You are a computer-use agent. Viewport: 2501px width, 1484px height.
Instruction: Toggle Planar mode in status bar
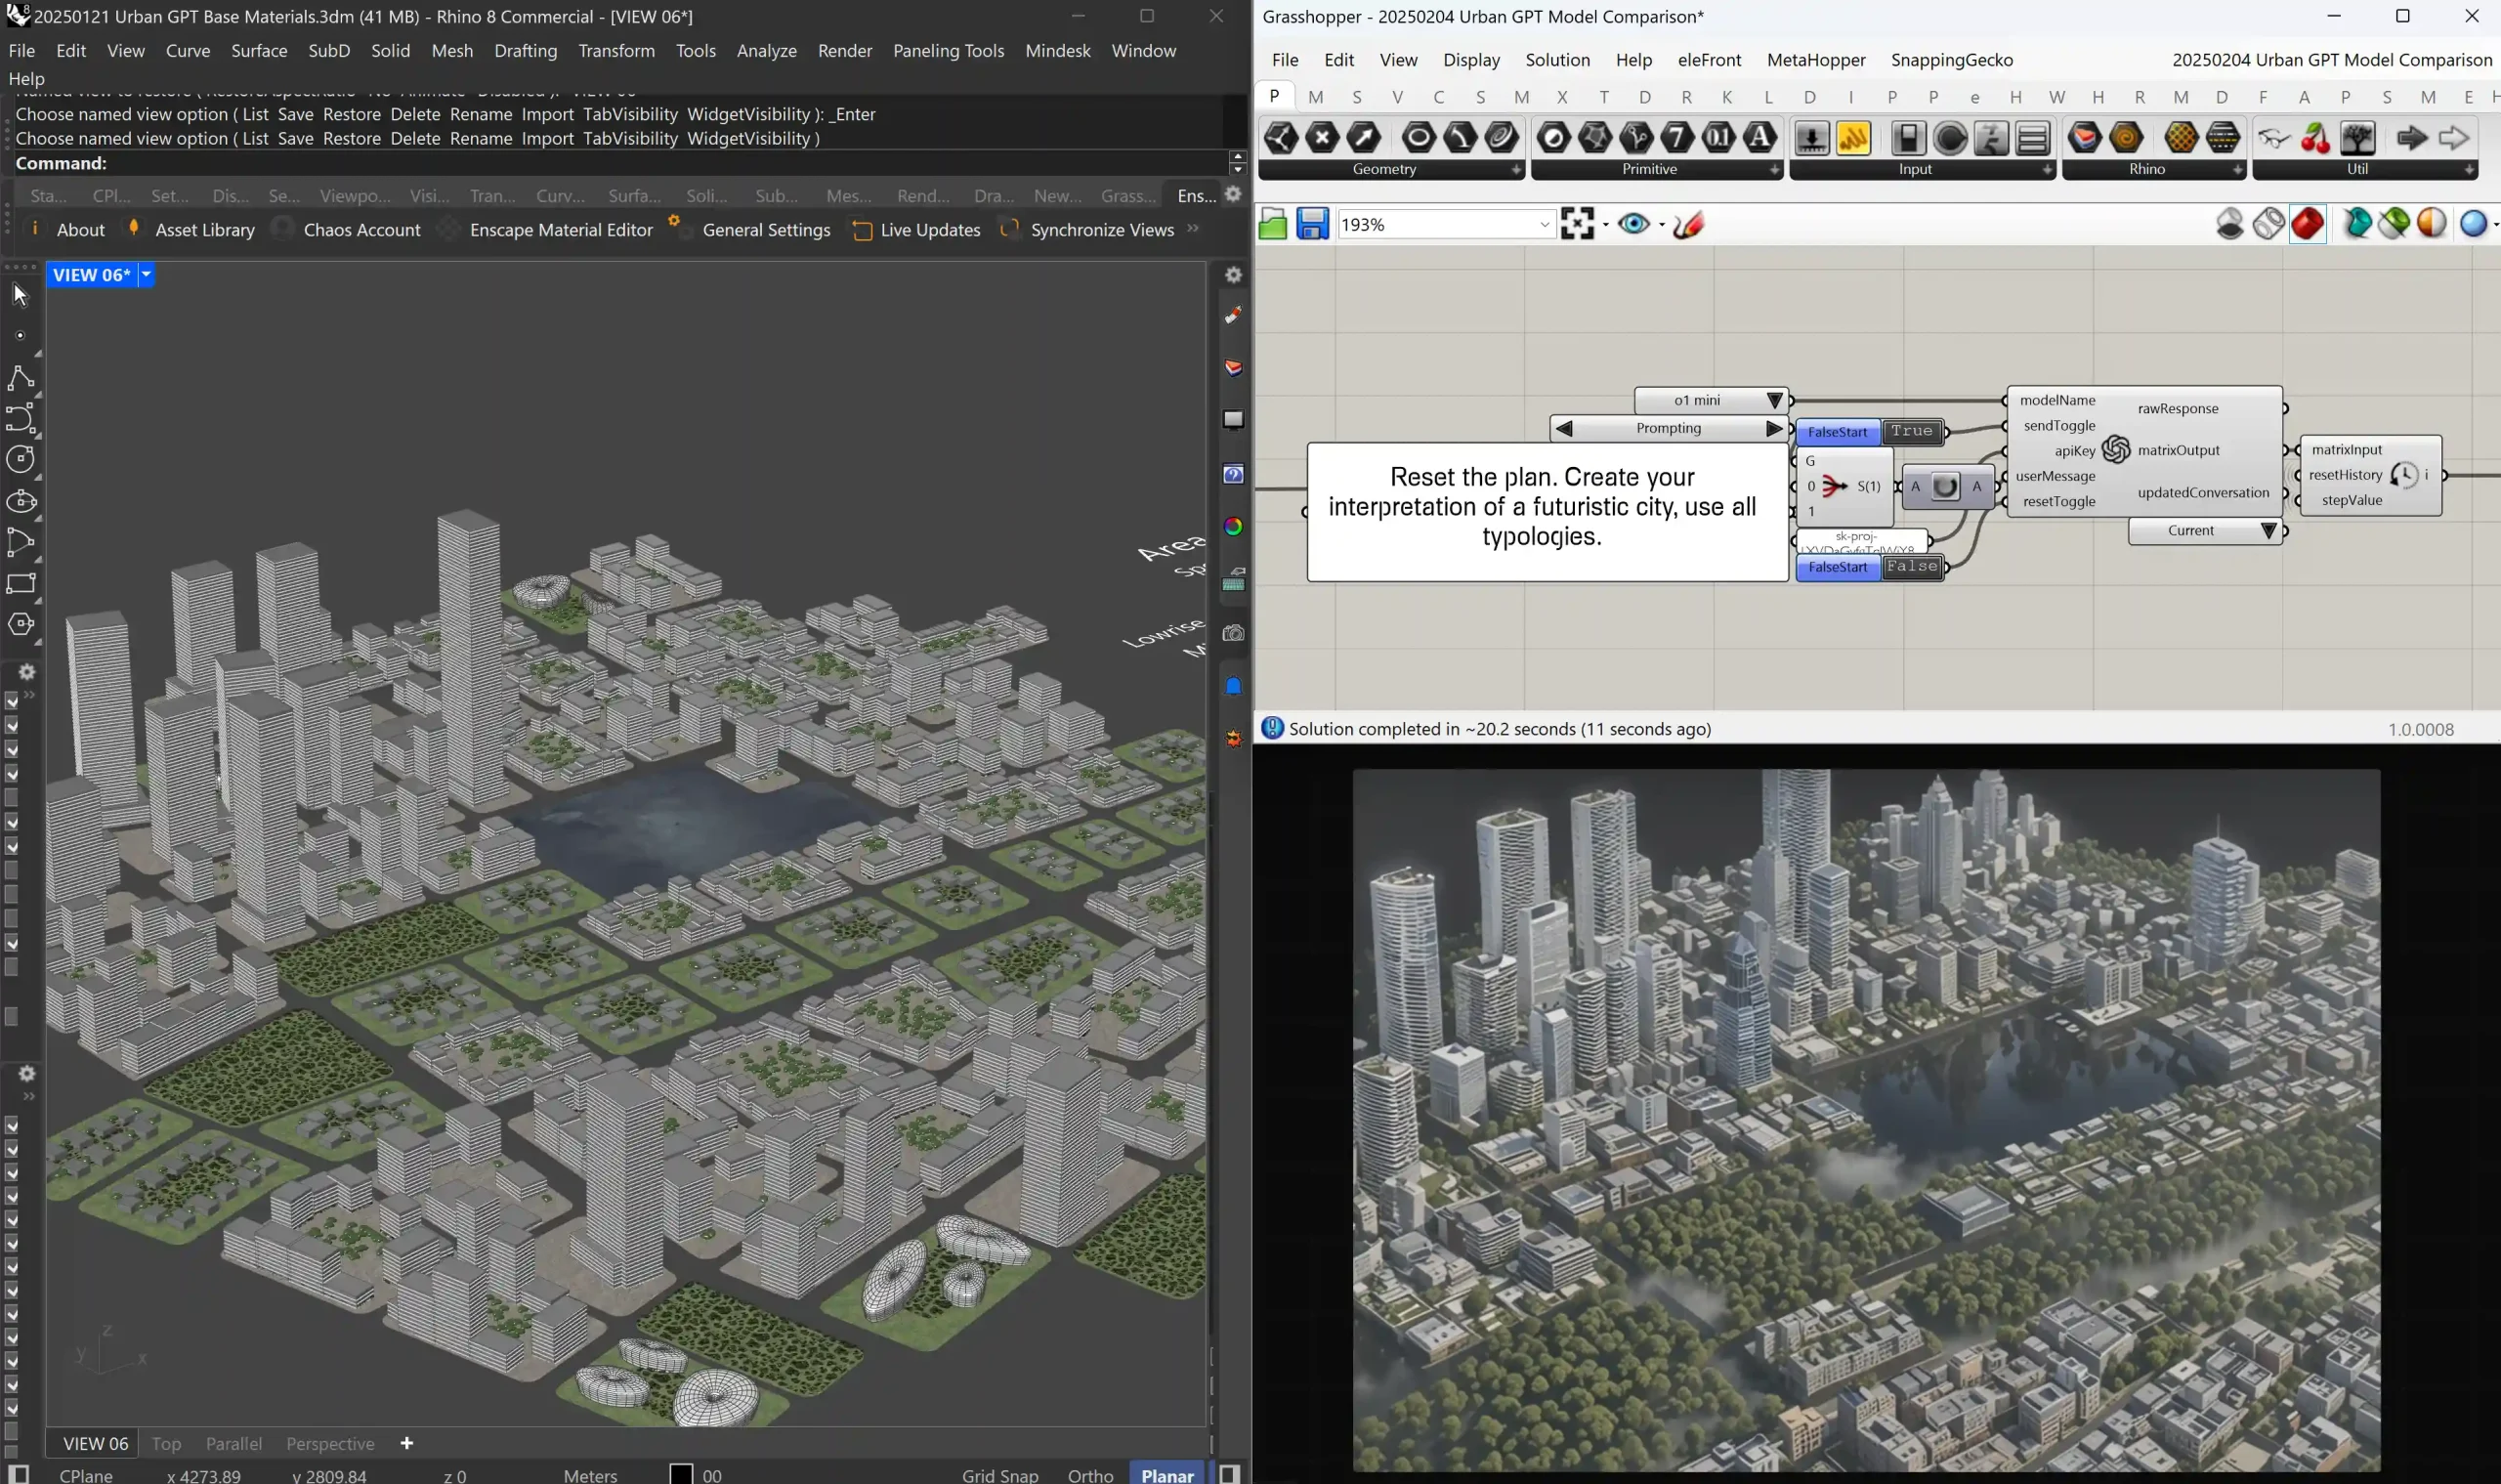[1167, 1474]
